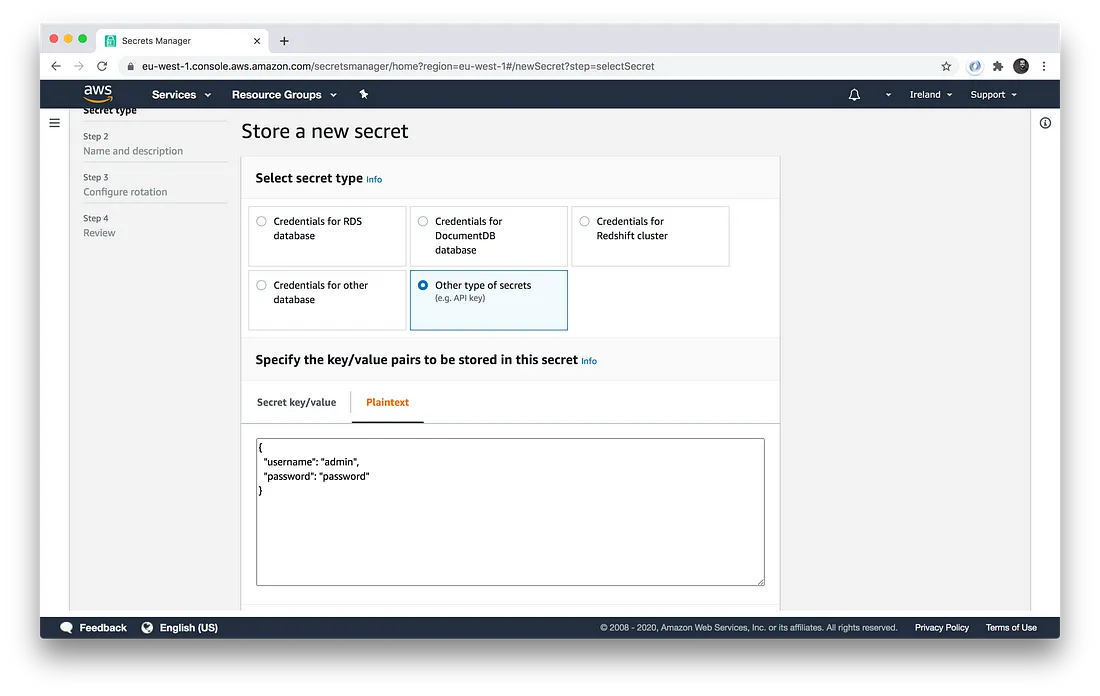
Task: Click the pin shortcut icon in AWS navbar
Action: point(363,94)
